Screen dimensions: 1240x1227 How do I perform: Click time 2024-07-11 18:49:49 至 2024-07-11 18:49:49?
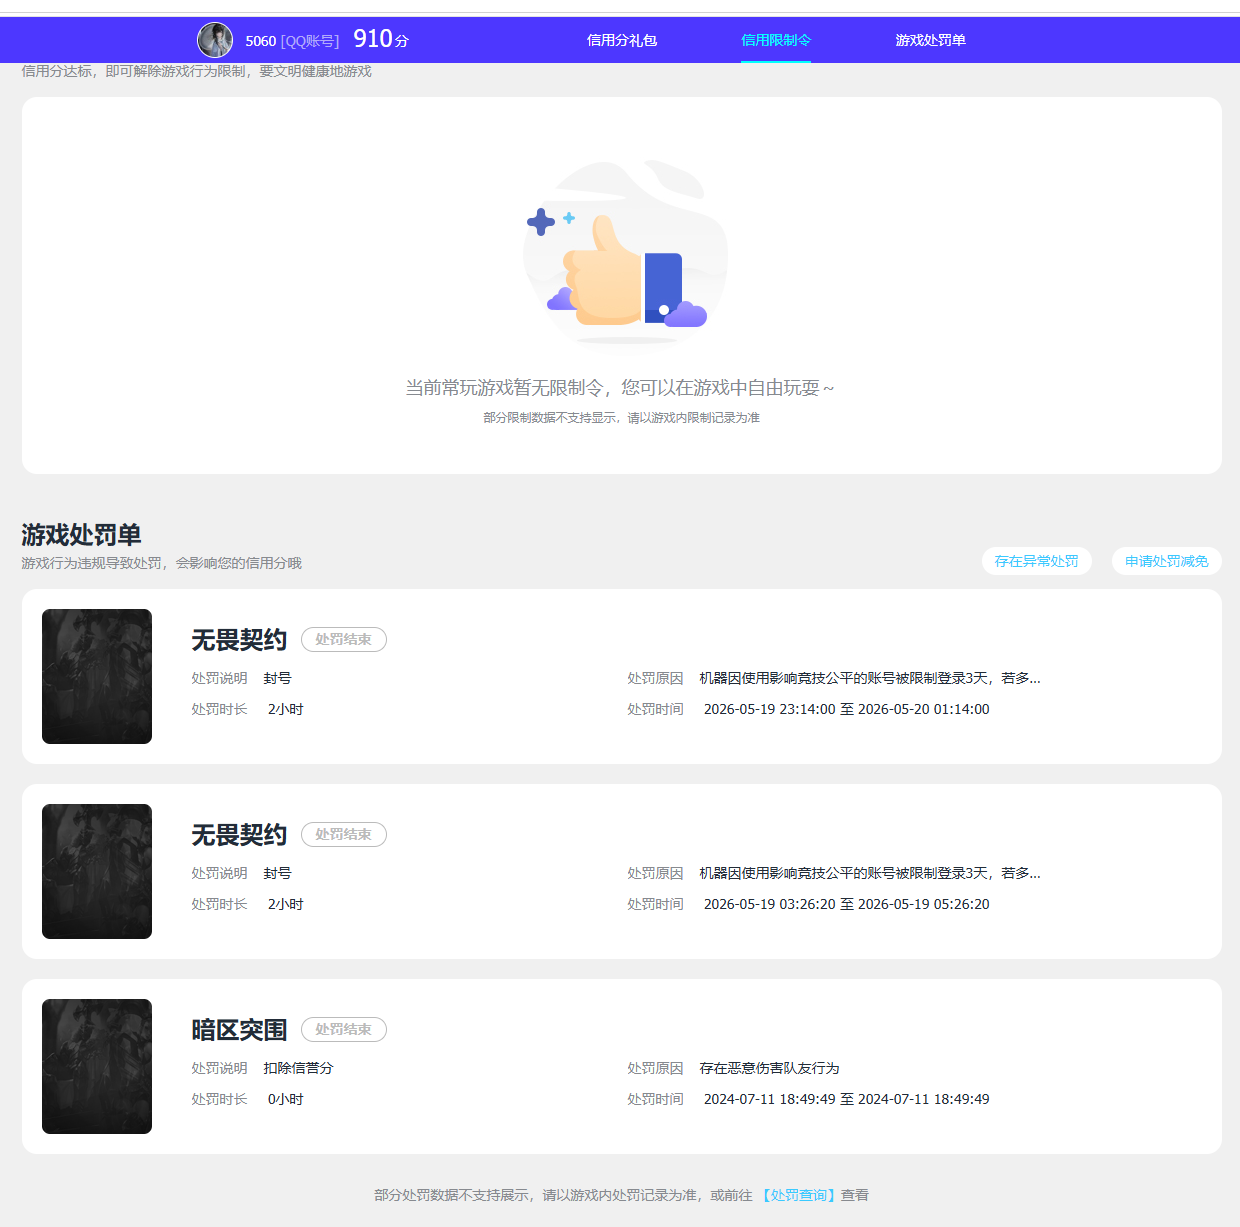point(847,1099)
